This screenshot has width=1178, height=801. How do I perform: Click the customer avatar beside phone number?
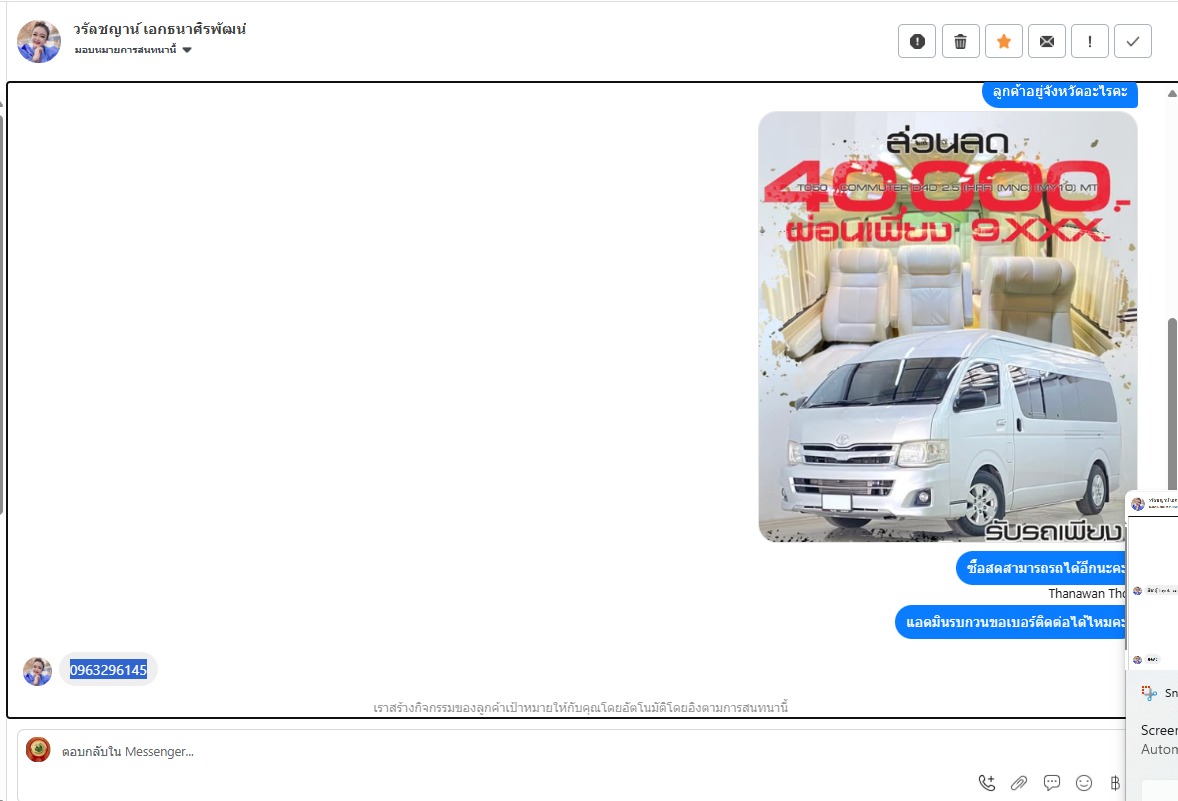click(38, 671)
